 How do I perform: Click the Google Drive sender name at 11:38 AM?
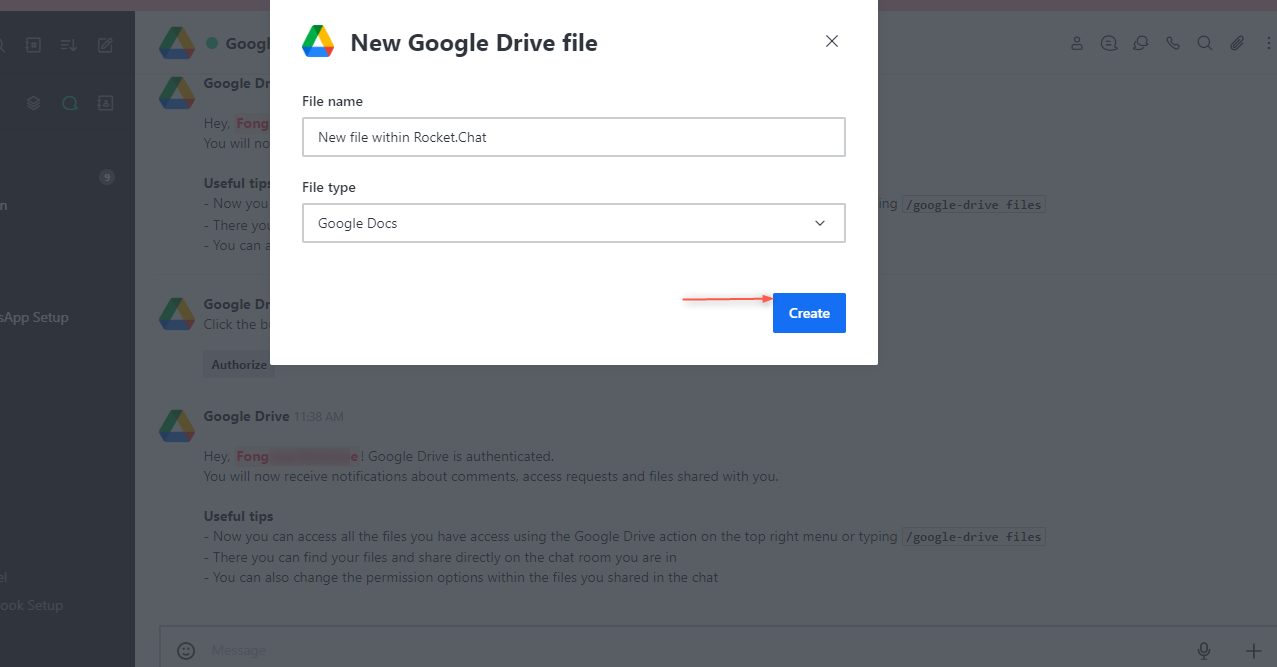(x=246, y=416)
